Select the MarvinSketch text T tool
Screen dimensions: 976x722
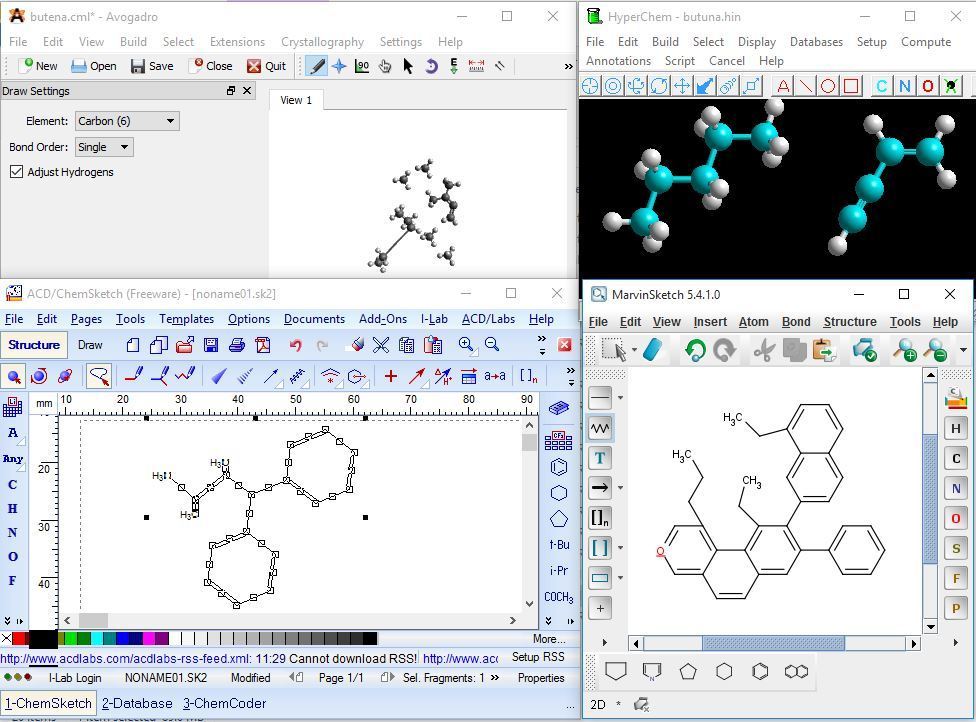600,458
